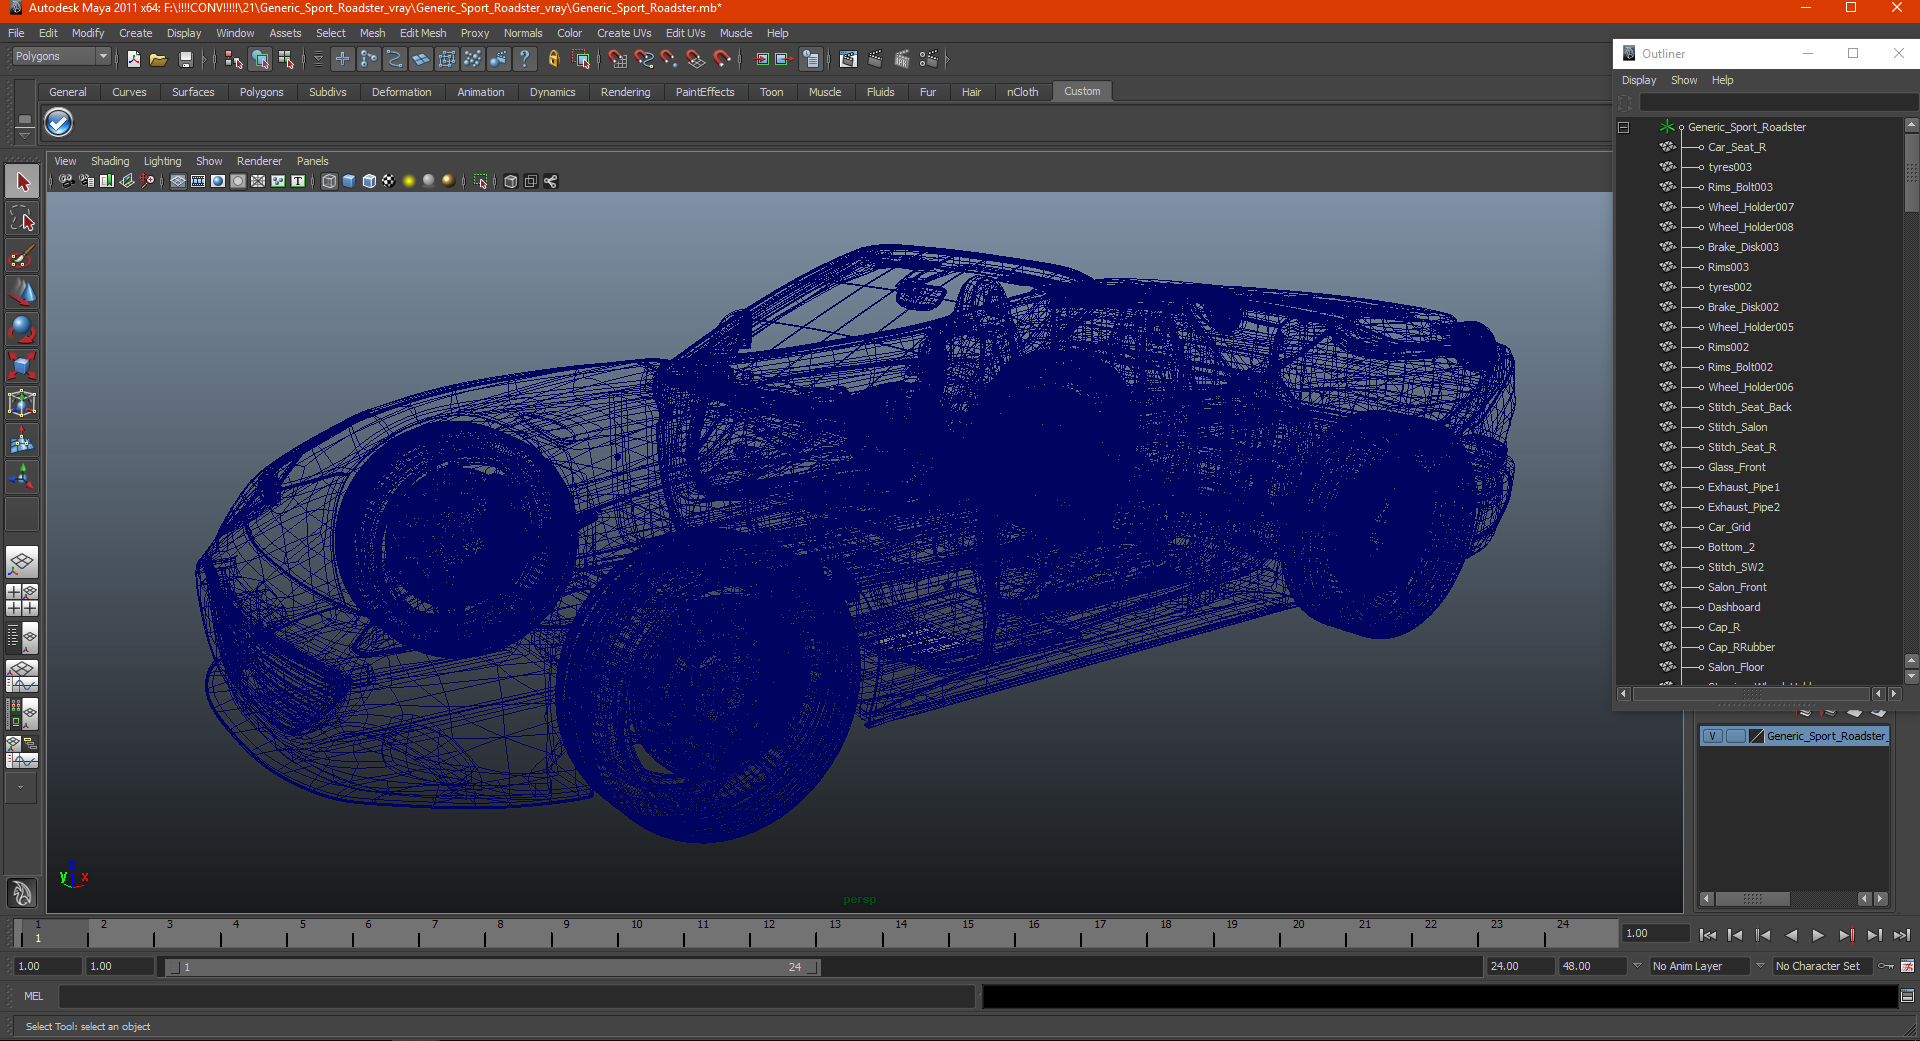Screen dimensions: 1920x1041
Task: Open Outliner Display menu
Action: [x=1638, y=80]
